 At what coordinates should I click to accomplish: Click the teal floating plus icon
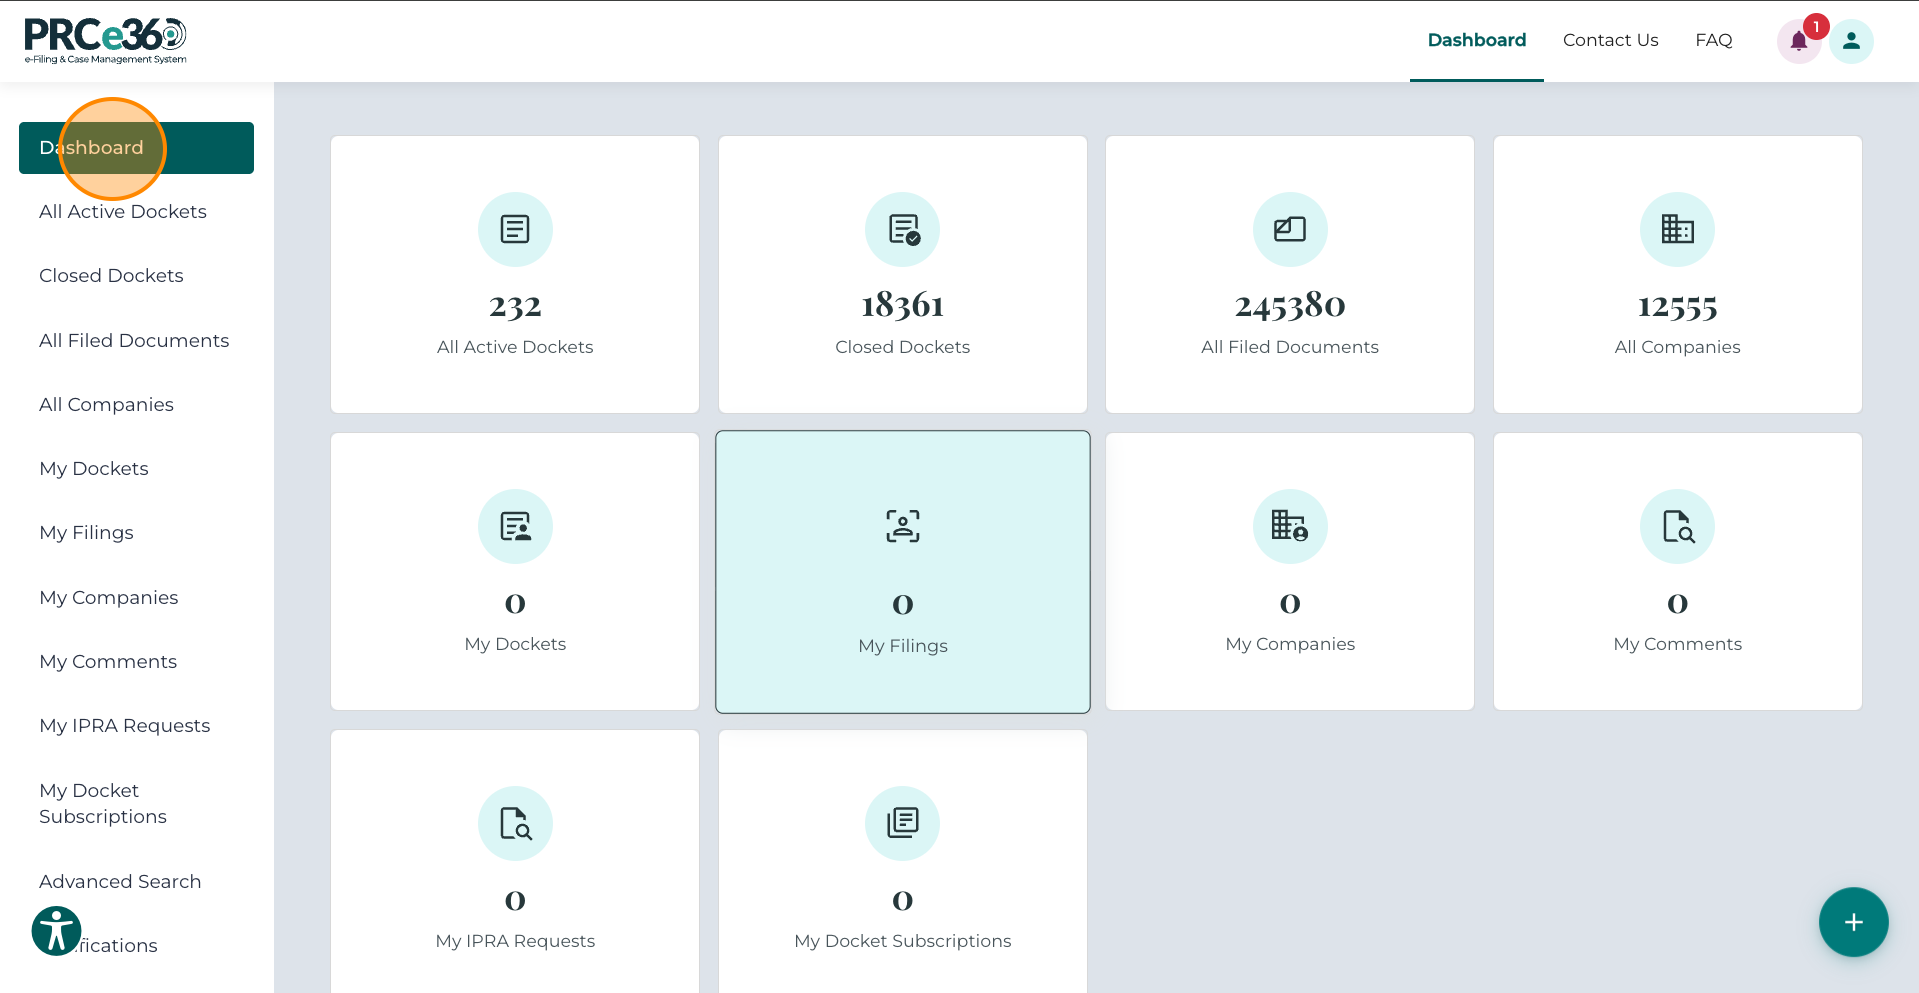point(1853,922)
